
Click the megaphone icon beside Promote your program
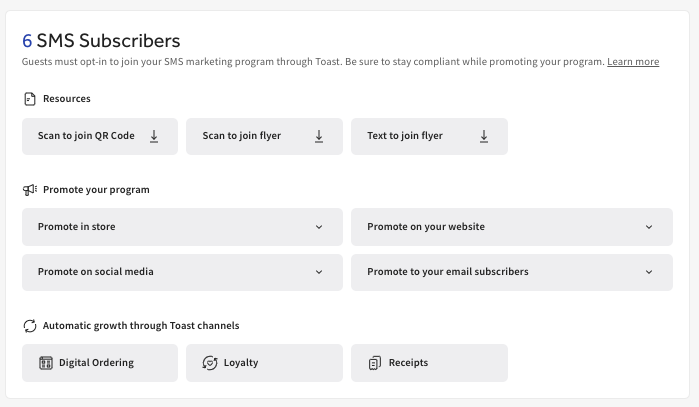click(30, 189)
